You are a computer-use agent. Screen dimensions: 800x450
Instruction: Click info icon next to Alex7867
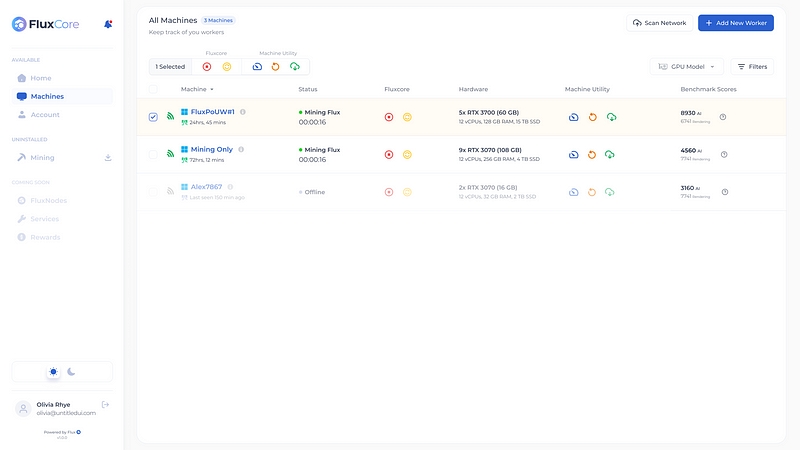pos(230,187)
